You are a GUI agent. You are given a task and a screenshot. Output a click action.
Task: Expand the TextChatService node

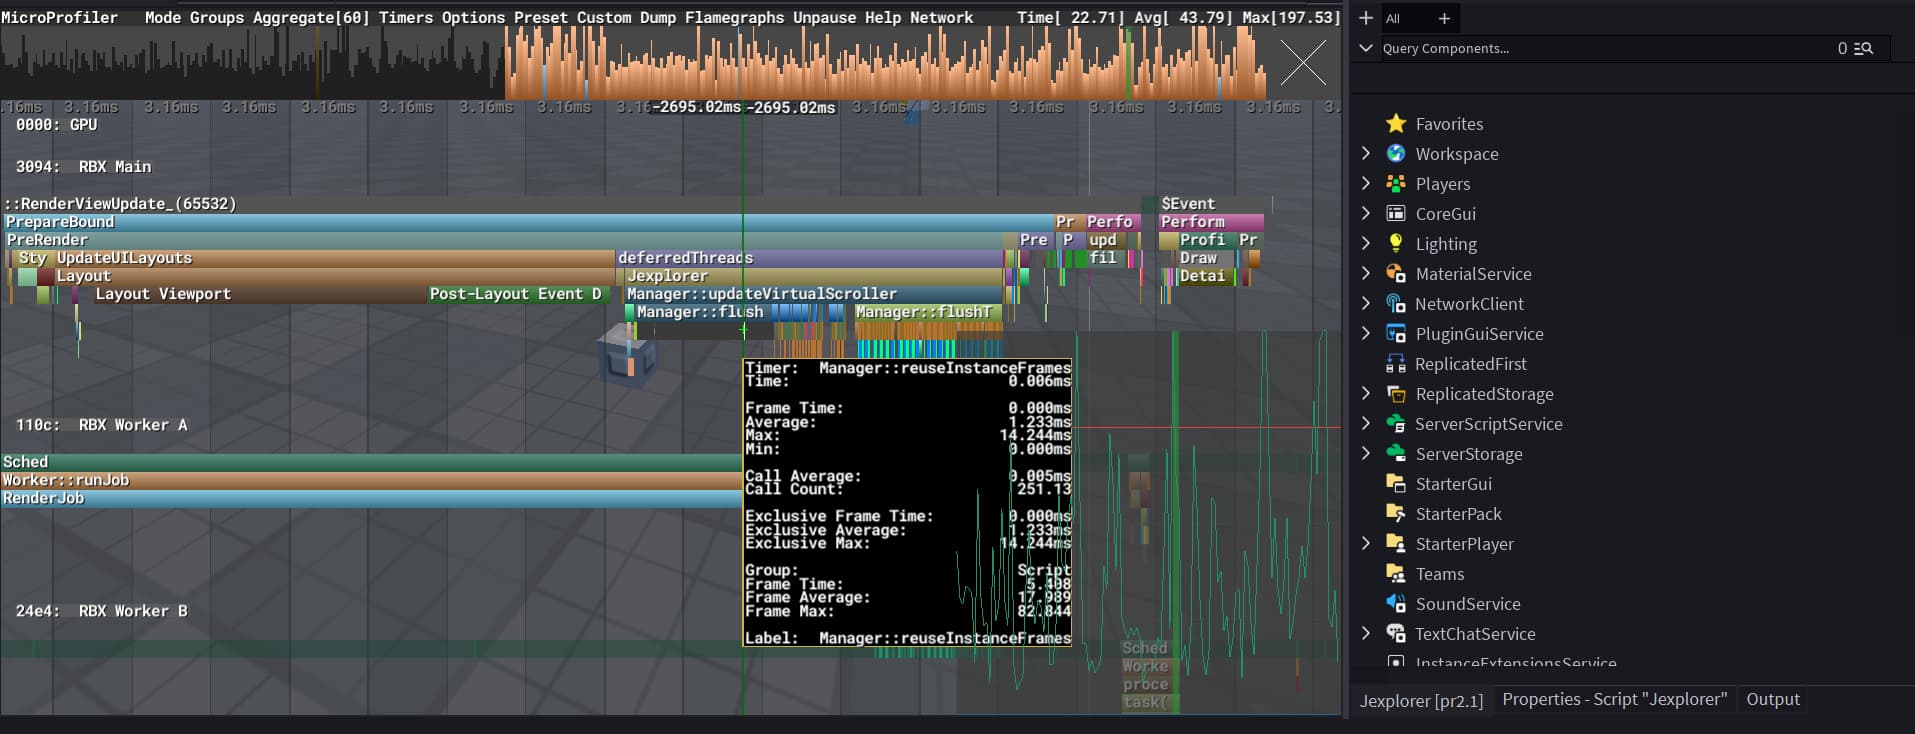(x=1366, y=634)
